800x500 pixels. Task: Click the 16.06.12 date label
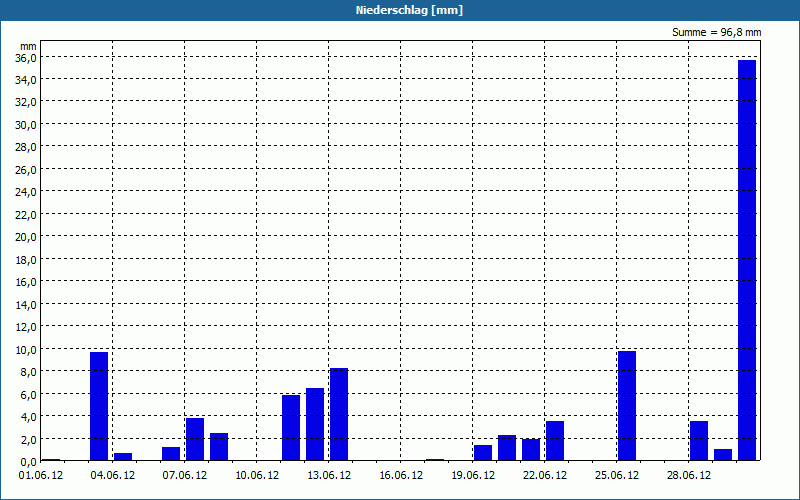coord(401,476)
